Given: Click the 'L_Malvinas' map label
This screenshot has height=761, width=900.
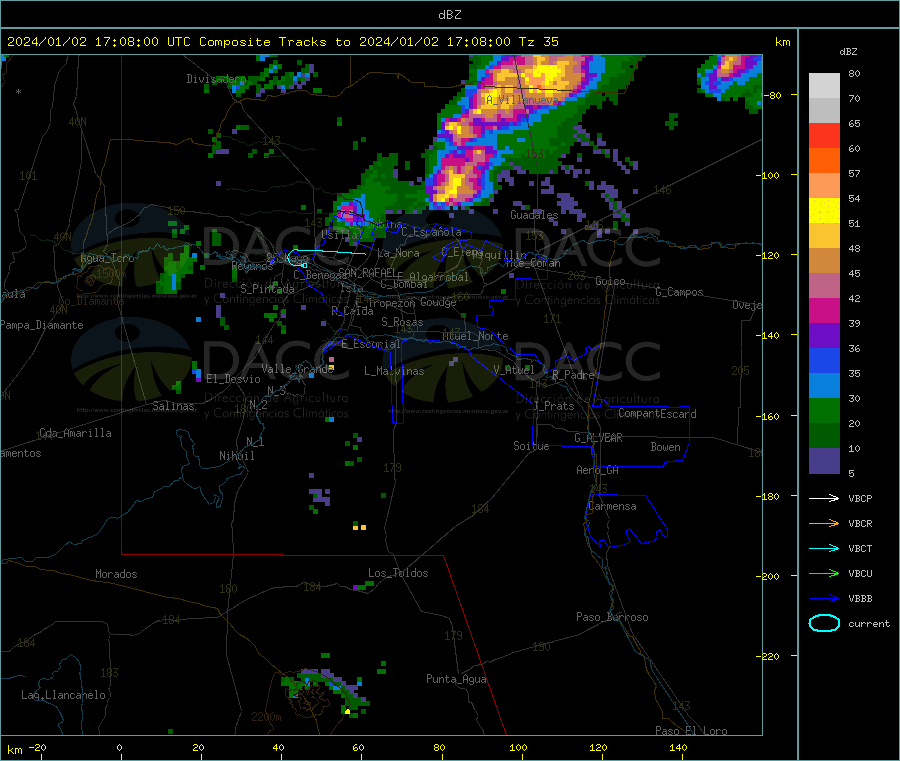Looking at the screenshot, I should pyautogui.click(x=394, y=371).
